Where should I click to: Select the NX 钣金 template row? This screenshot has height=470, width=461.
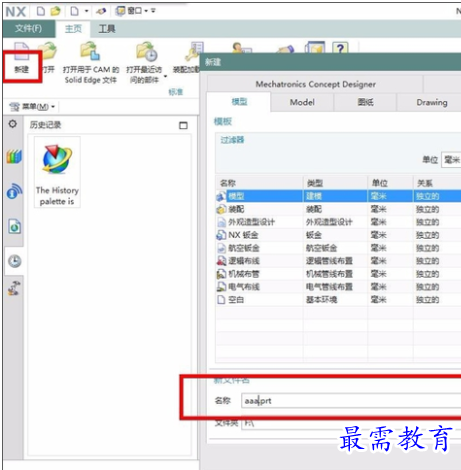click(x=338, y=235)
